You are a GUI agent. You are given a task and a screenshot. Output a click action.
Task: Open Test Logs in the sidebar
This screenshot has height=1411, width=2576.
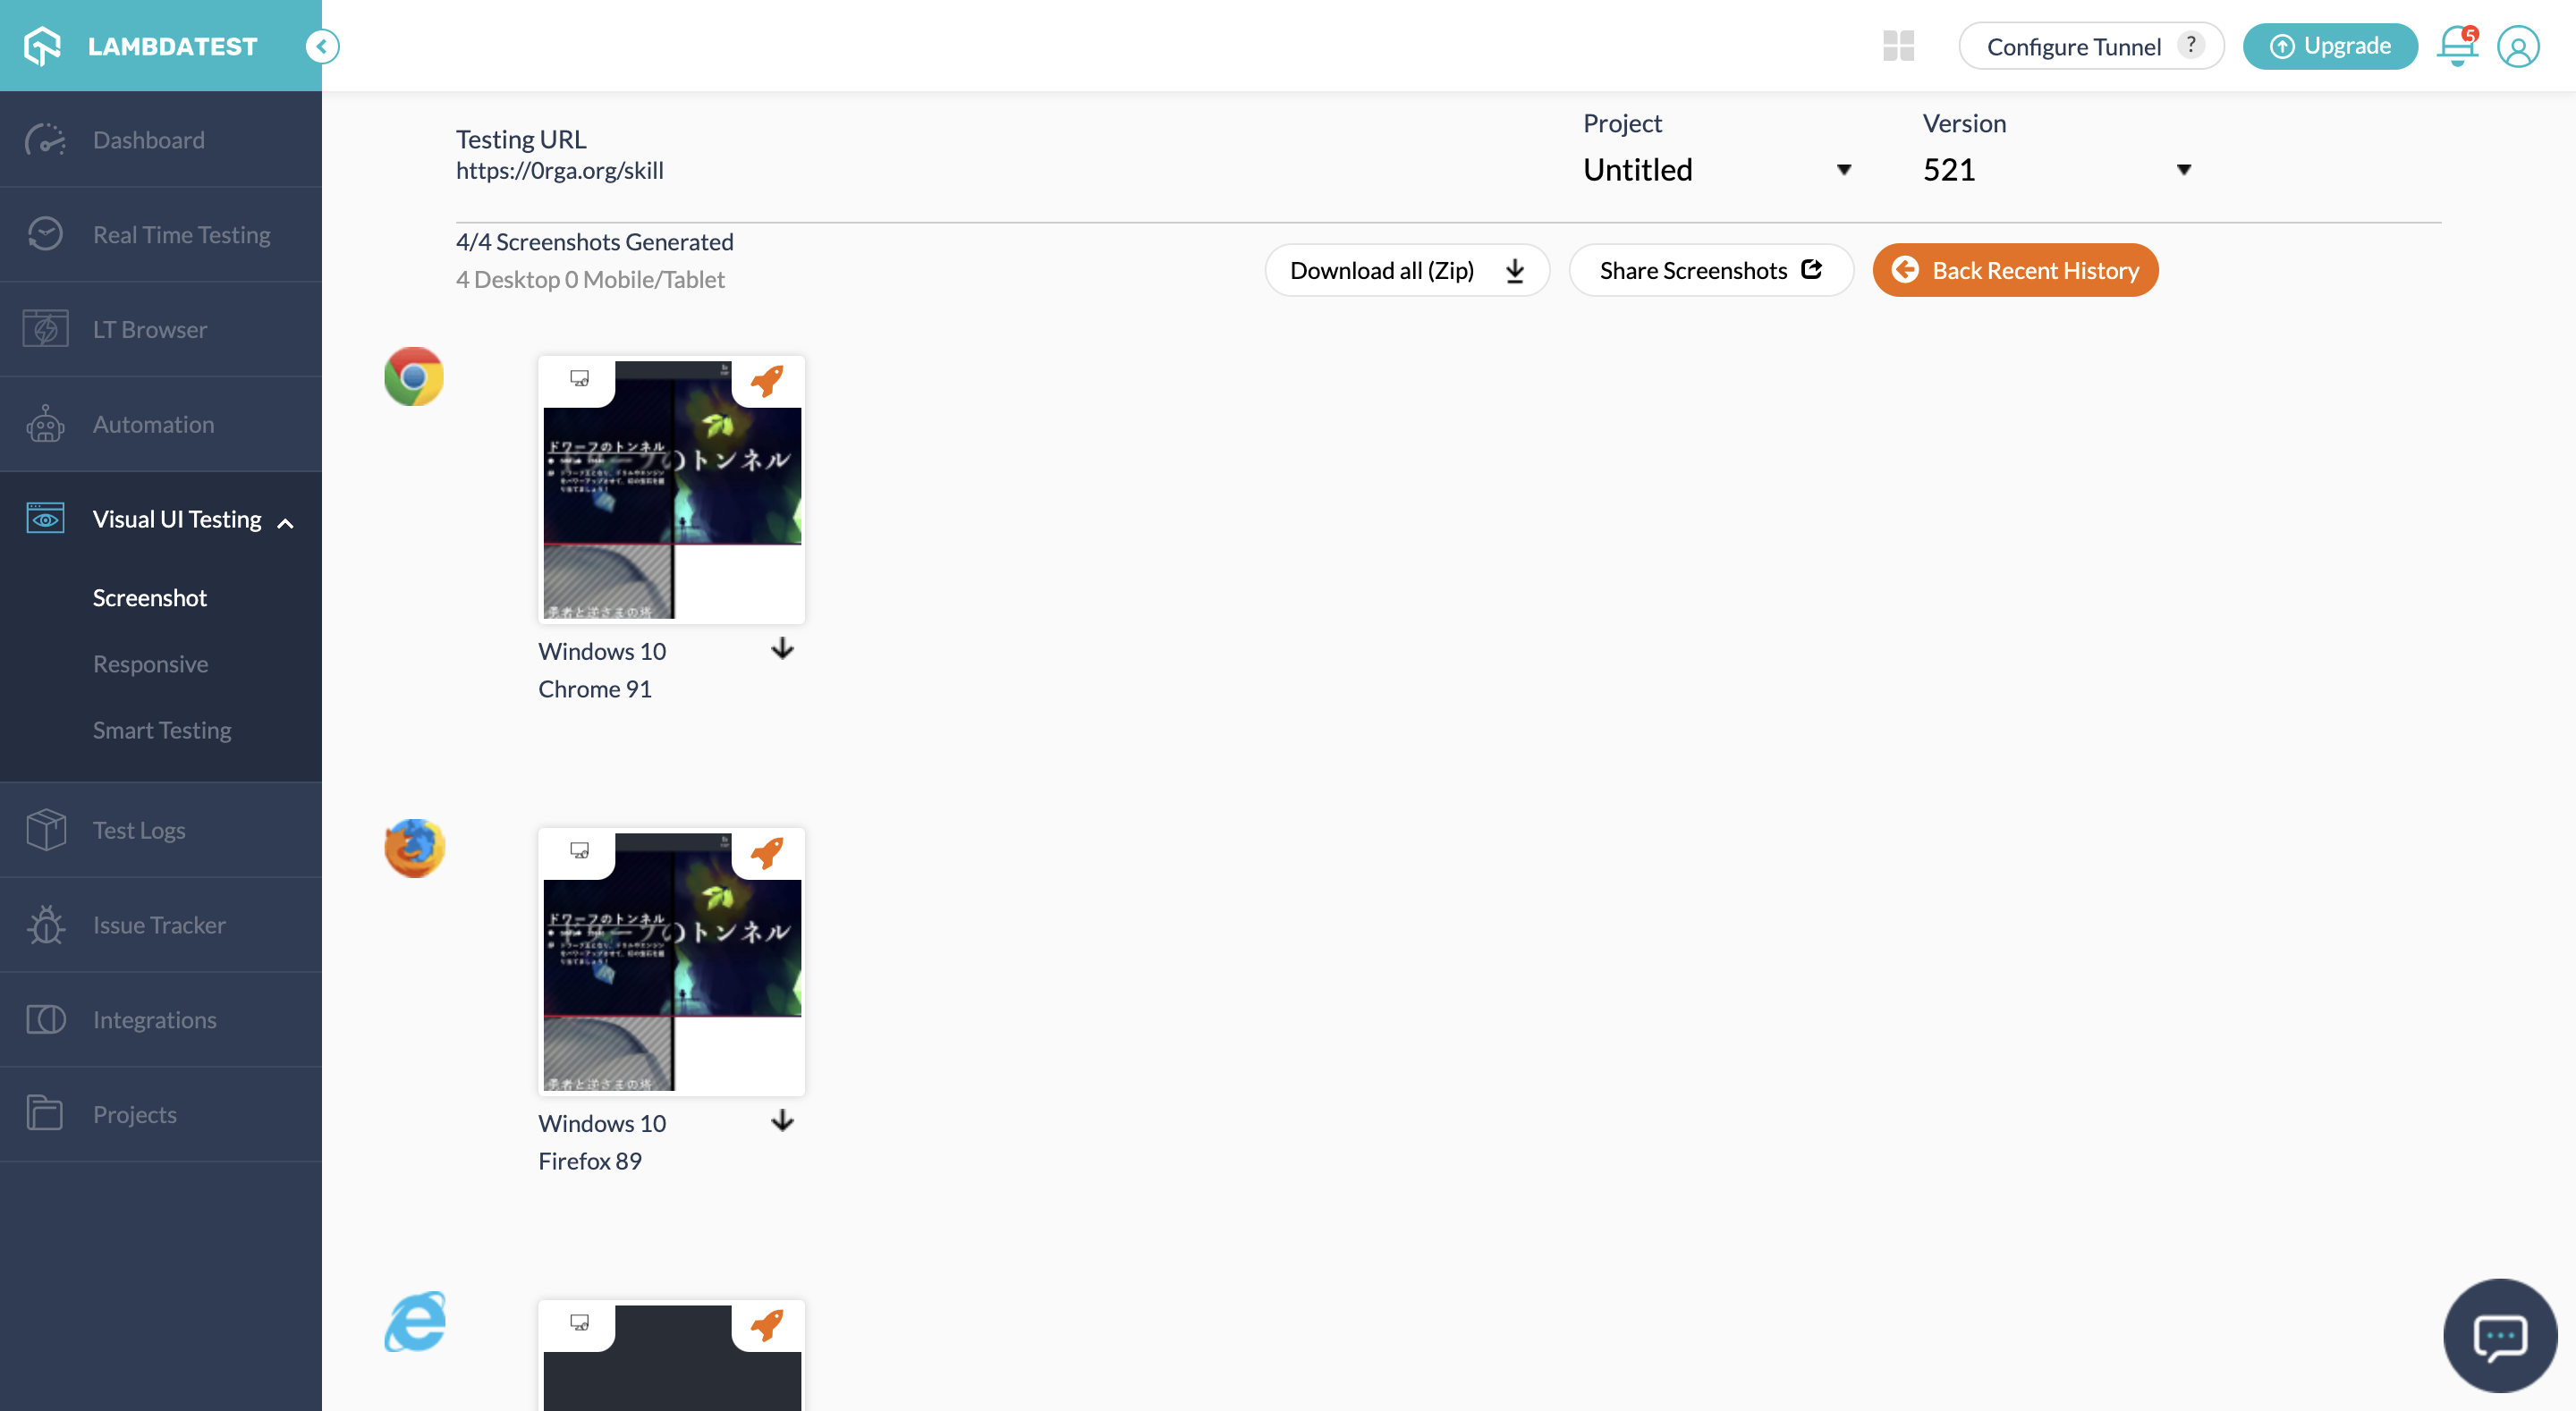coord(161,830)
